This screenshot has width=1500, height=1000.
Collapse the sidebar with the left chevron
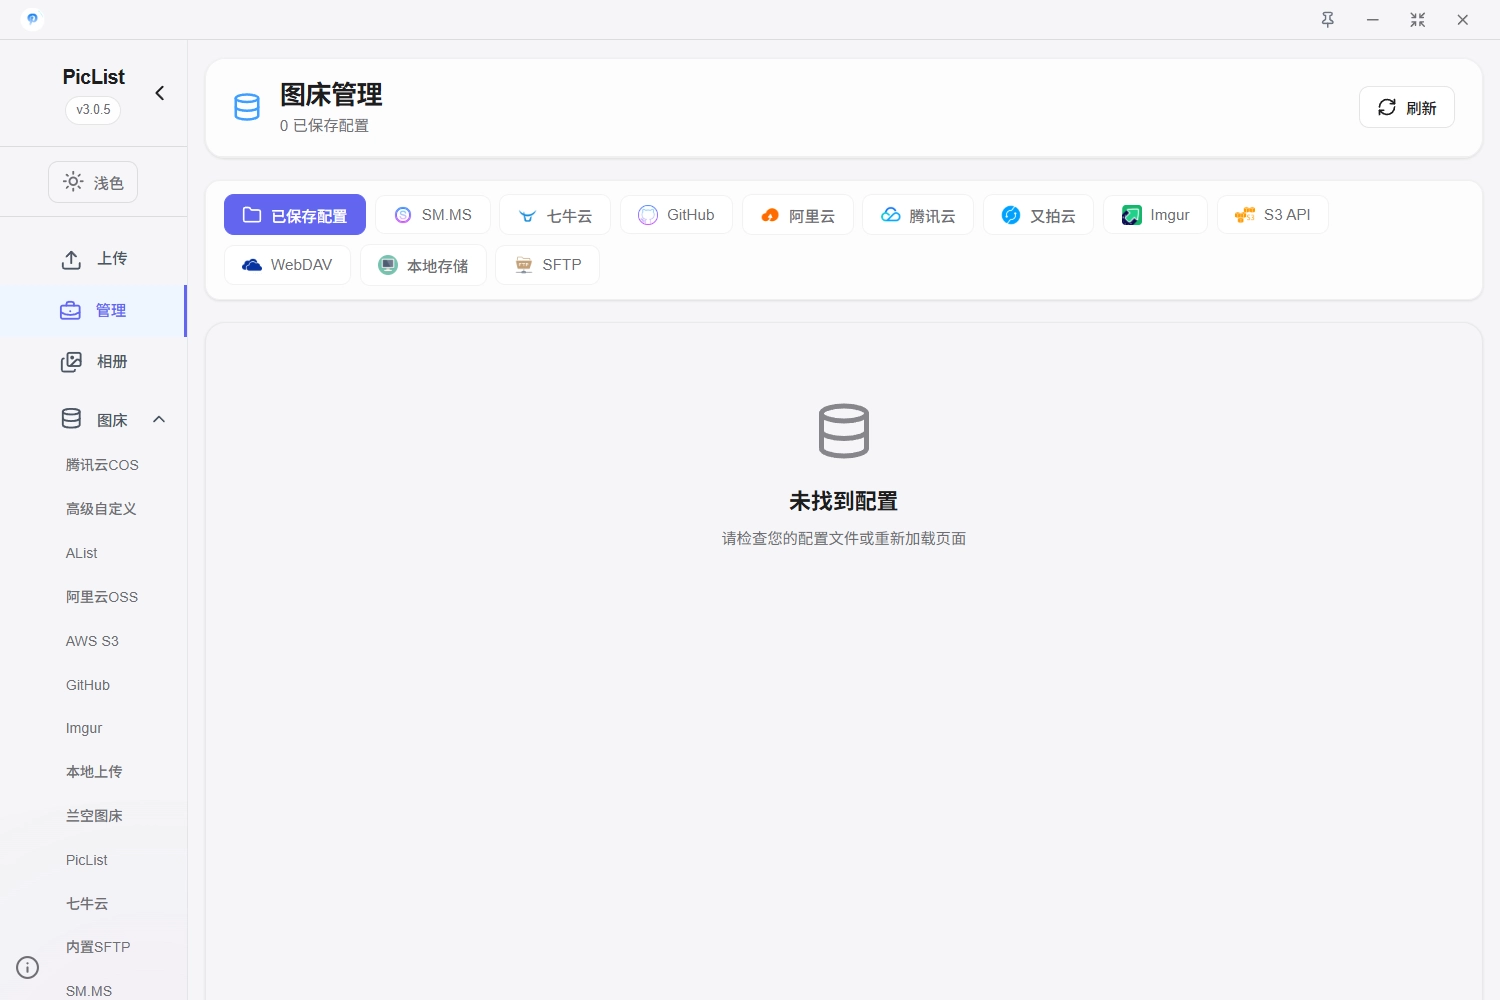pos(159,93)
